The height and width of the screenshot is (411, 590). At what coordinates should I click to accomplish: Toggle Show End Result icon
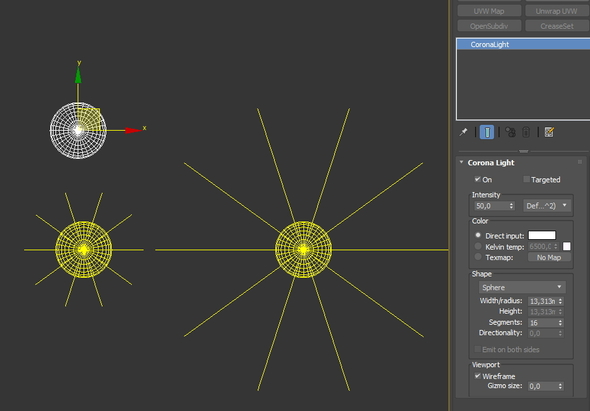point(487,132)
